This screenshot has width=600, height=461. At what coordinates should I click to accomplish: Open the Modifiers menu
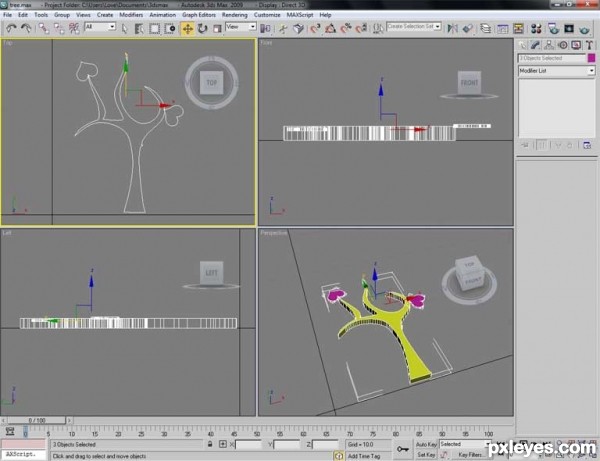tap(131, 15)
